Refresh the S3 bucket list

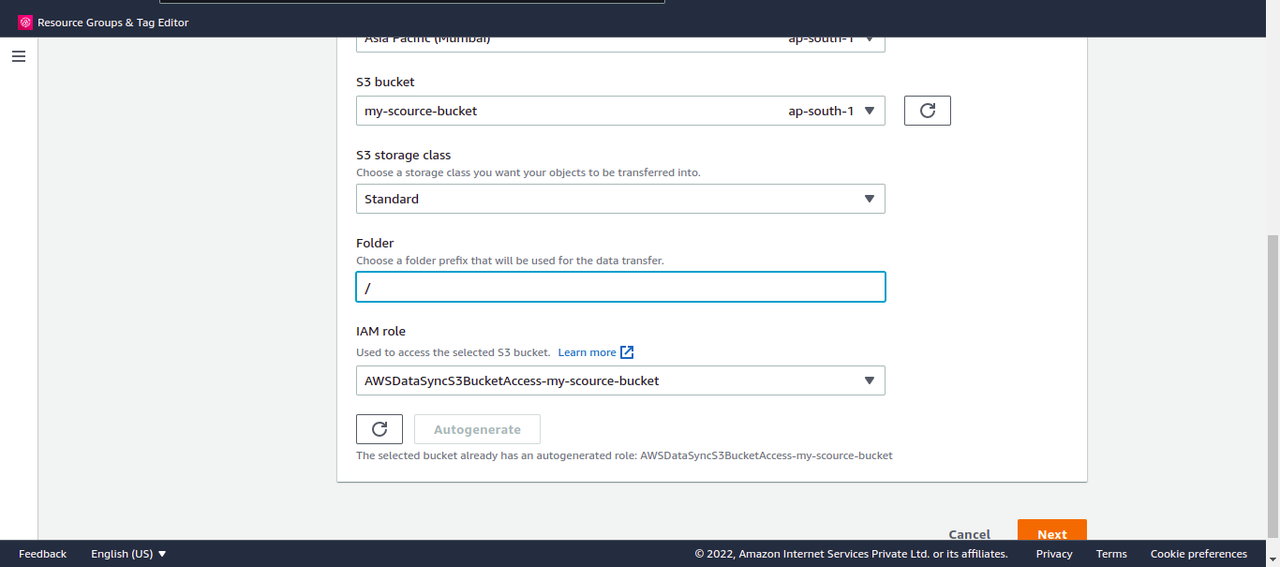pyautogui.click(x=927, y=111)
